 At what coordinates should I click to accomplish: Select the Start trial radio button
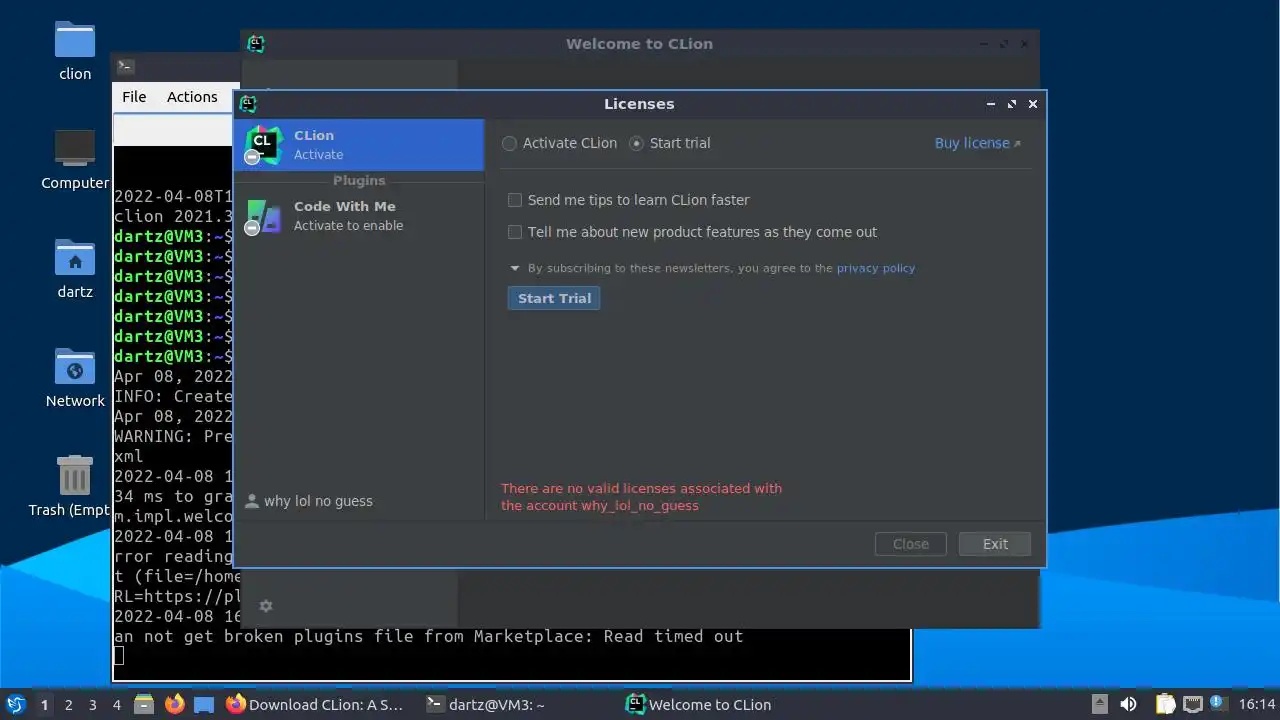(x=637, y=143)
